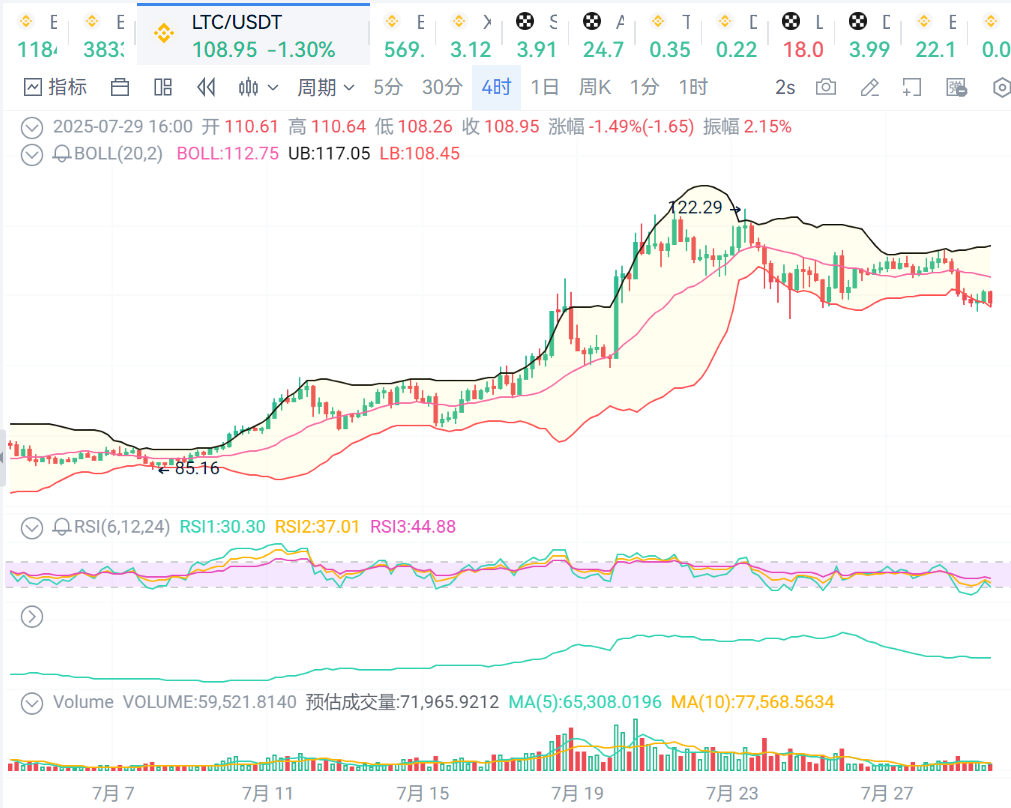Expand the collapsed indicator under RSI
This screenshot has width=1011, height=808.
pos(32,617)
